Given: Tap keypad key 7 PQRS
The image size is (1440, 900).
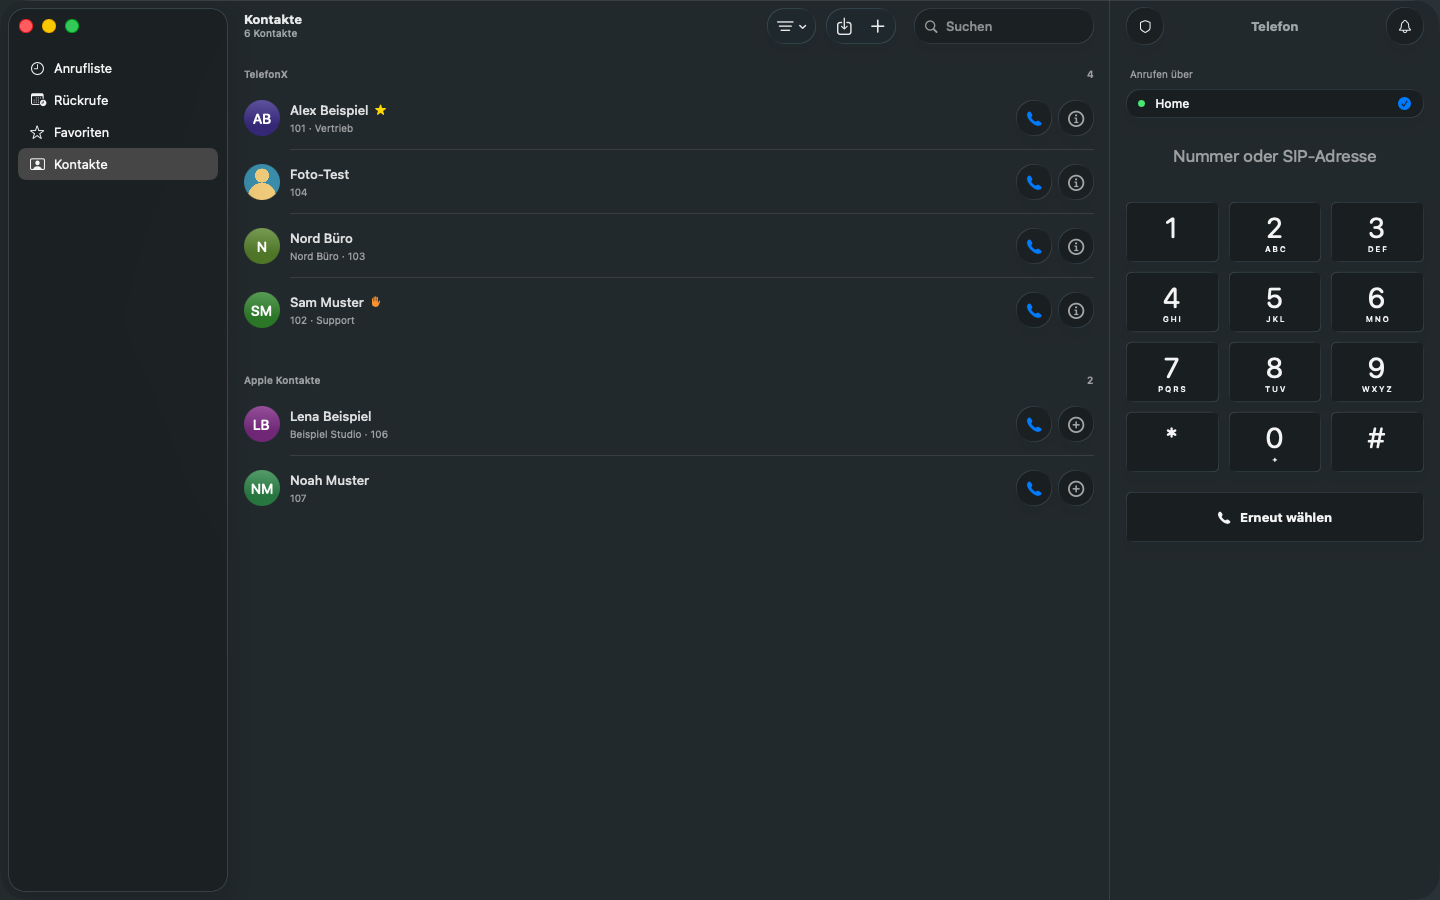Looking at the screenshot, I should 1172,372.
